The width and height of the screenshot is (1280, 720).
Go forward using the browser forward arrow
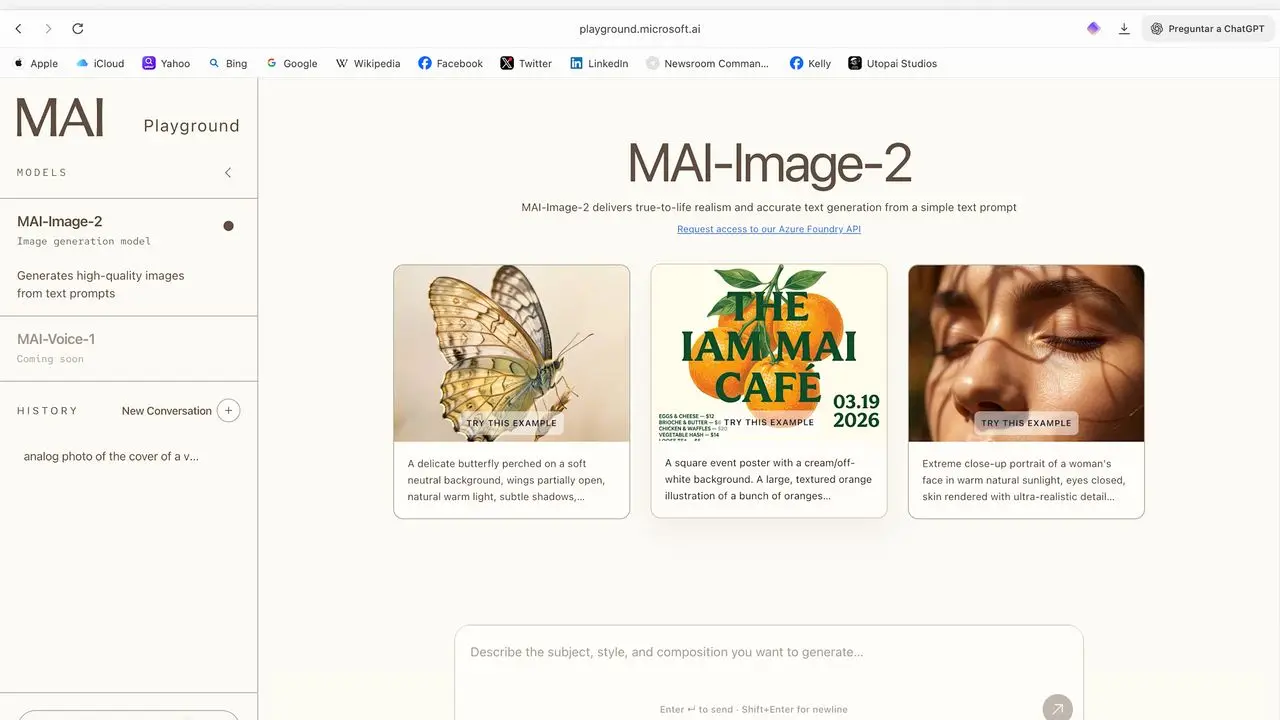(48, 29)
